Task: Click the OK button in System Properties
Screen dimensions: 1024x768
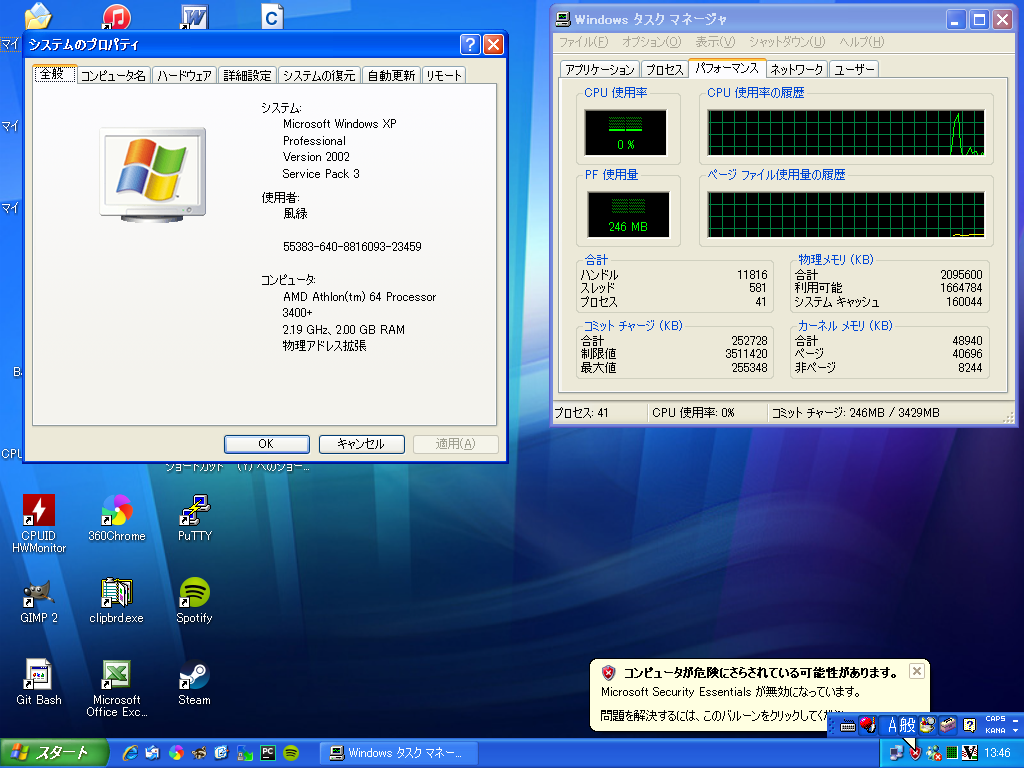Action: 265,444
